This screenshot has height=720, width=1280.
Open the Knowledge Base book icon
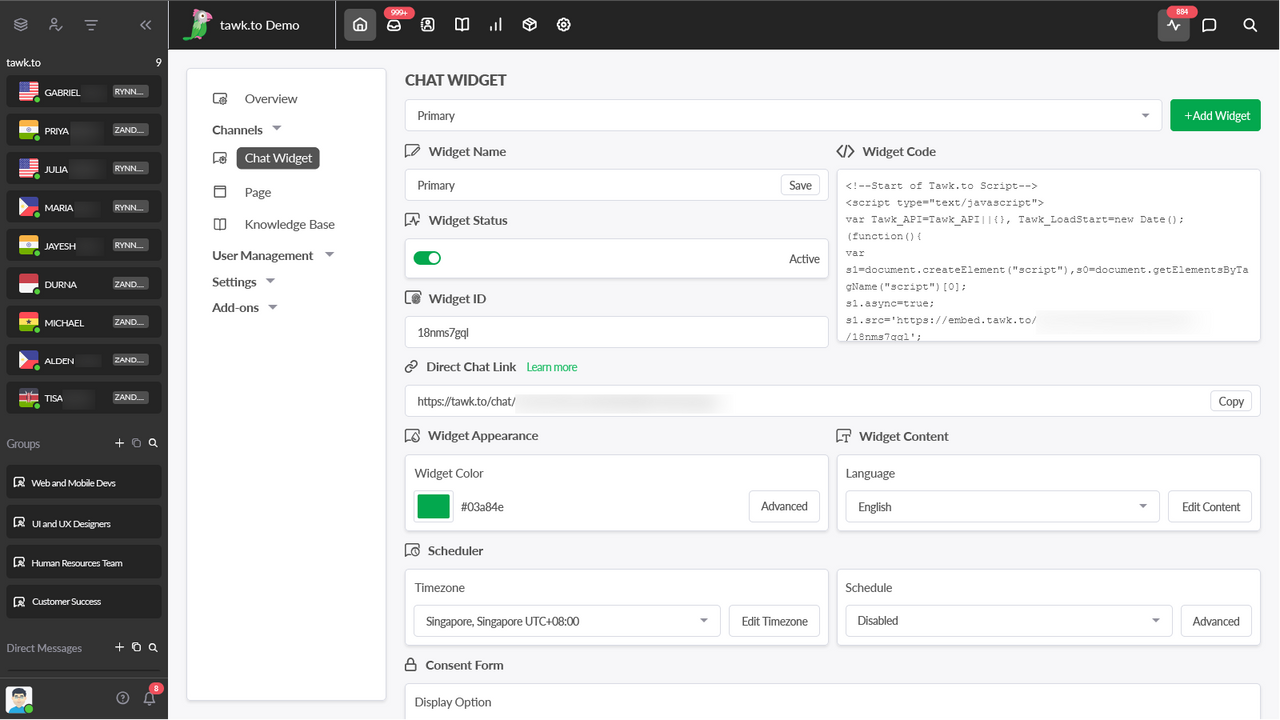pyautogui.click(x=461, y=25)
